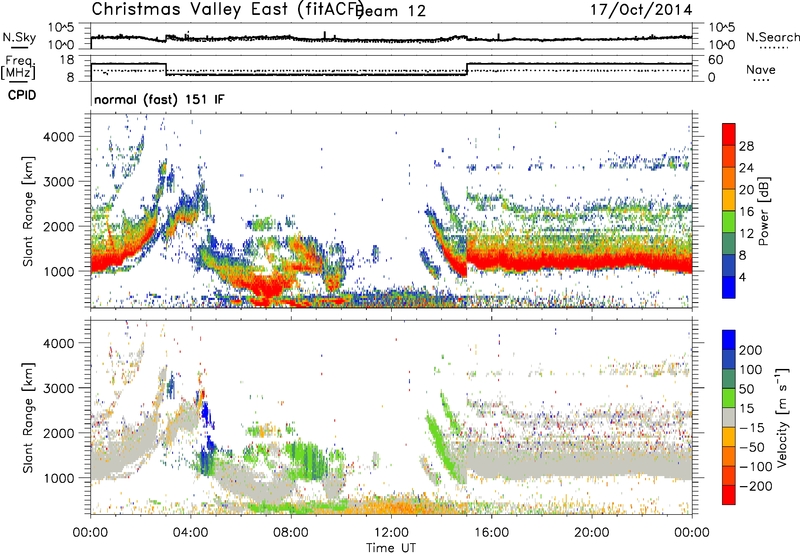
Task: Pick the red bottom segment of Velocity color bar
Action: [729, 495]
